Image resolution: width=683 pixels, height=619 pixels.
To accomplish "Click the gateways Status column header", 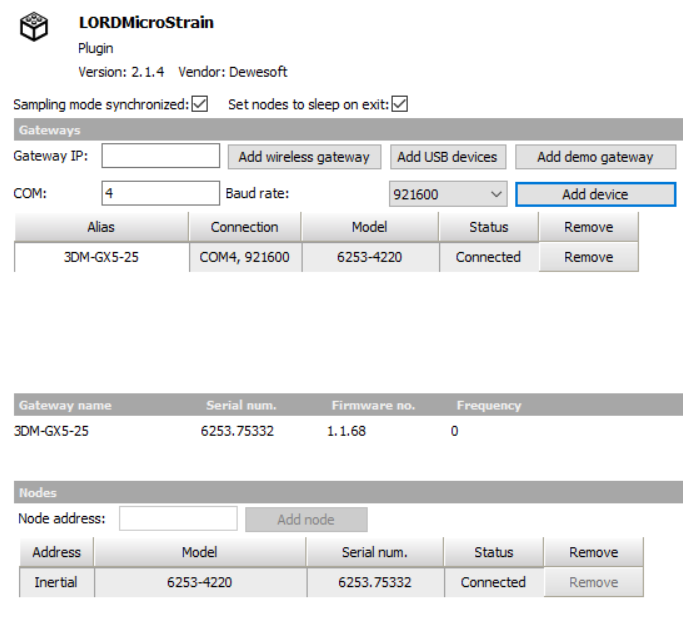I will (489, 227).
